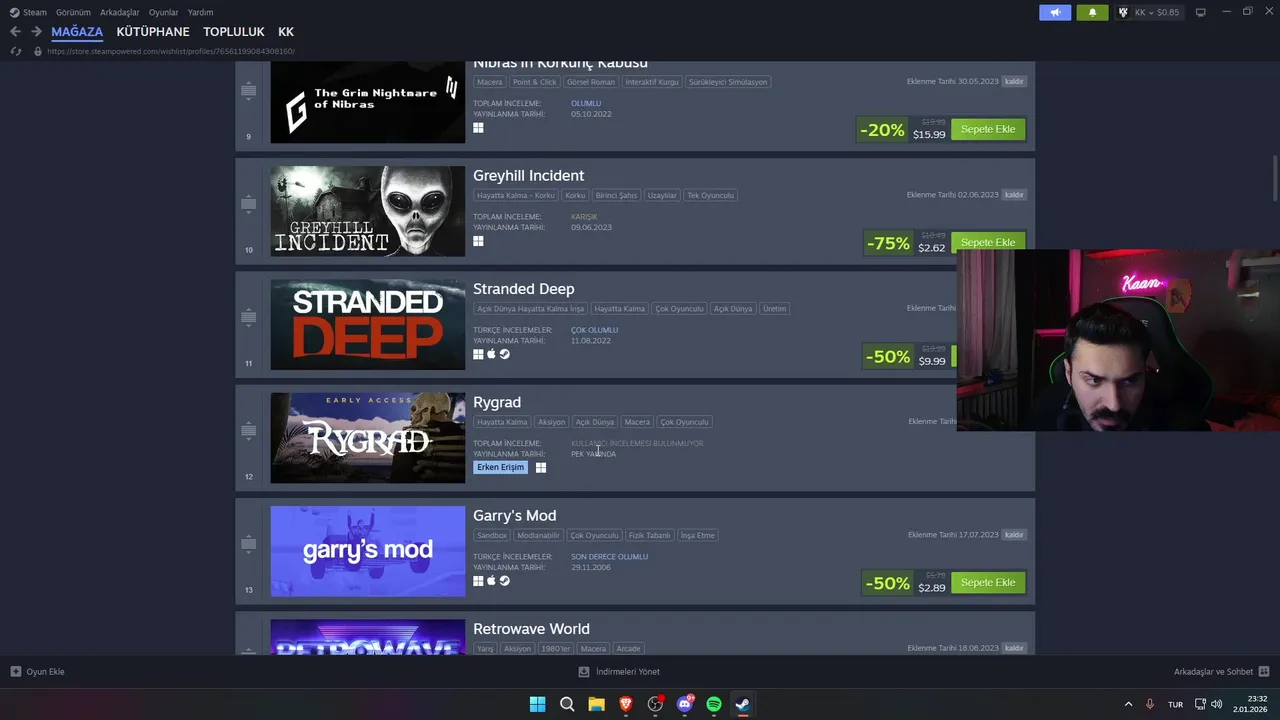Click the page vertical scrollbar thumb
Viewport: 1280px width, 720px height.
coord(1273,178)
